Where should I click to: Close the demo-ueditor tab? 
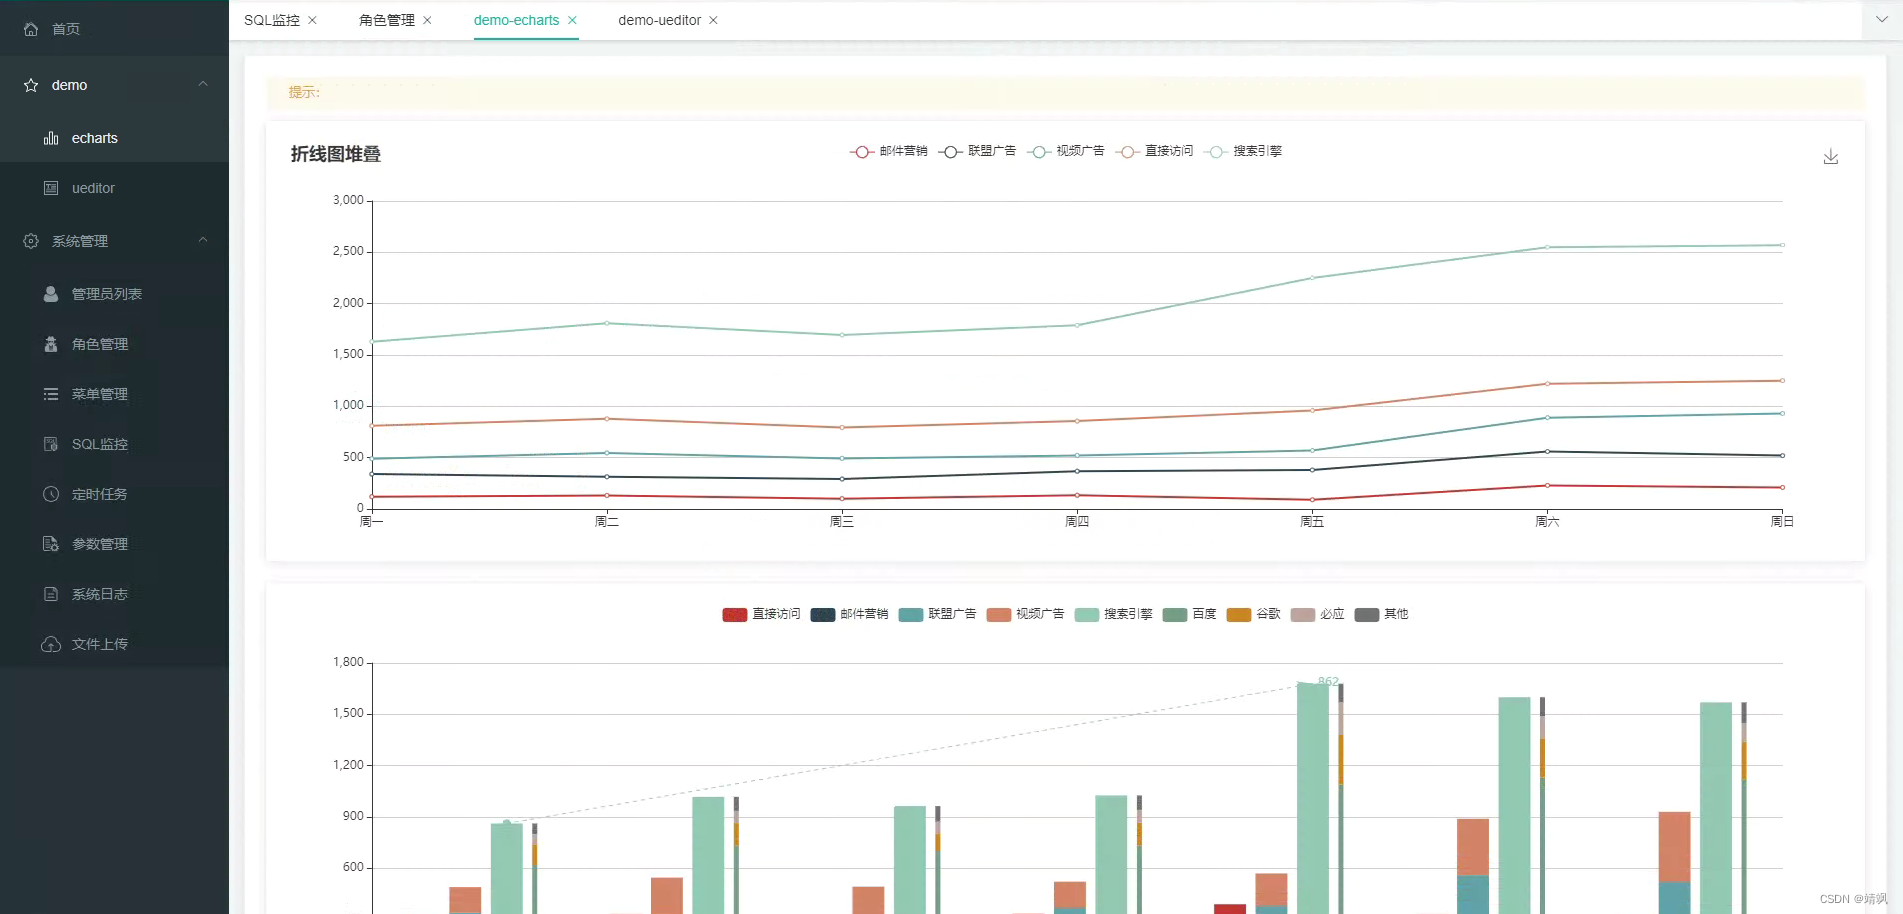point(713,20)
